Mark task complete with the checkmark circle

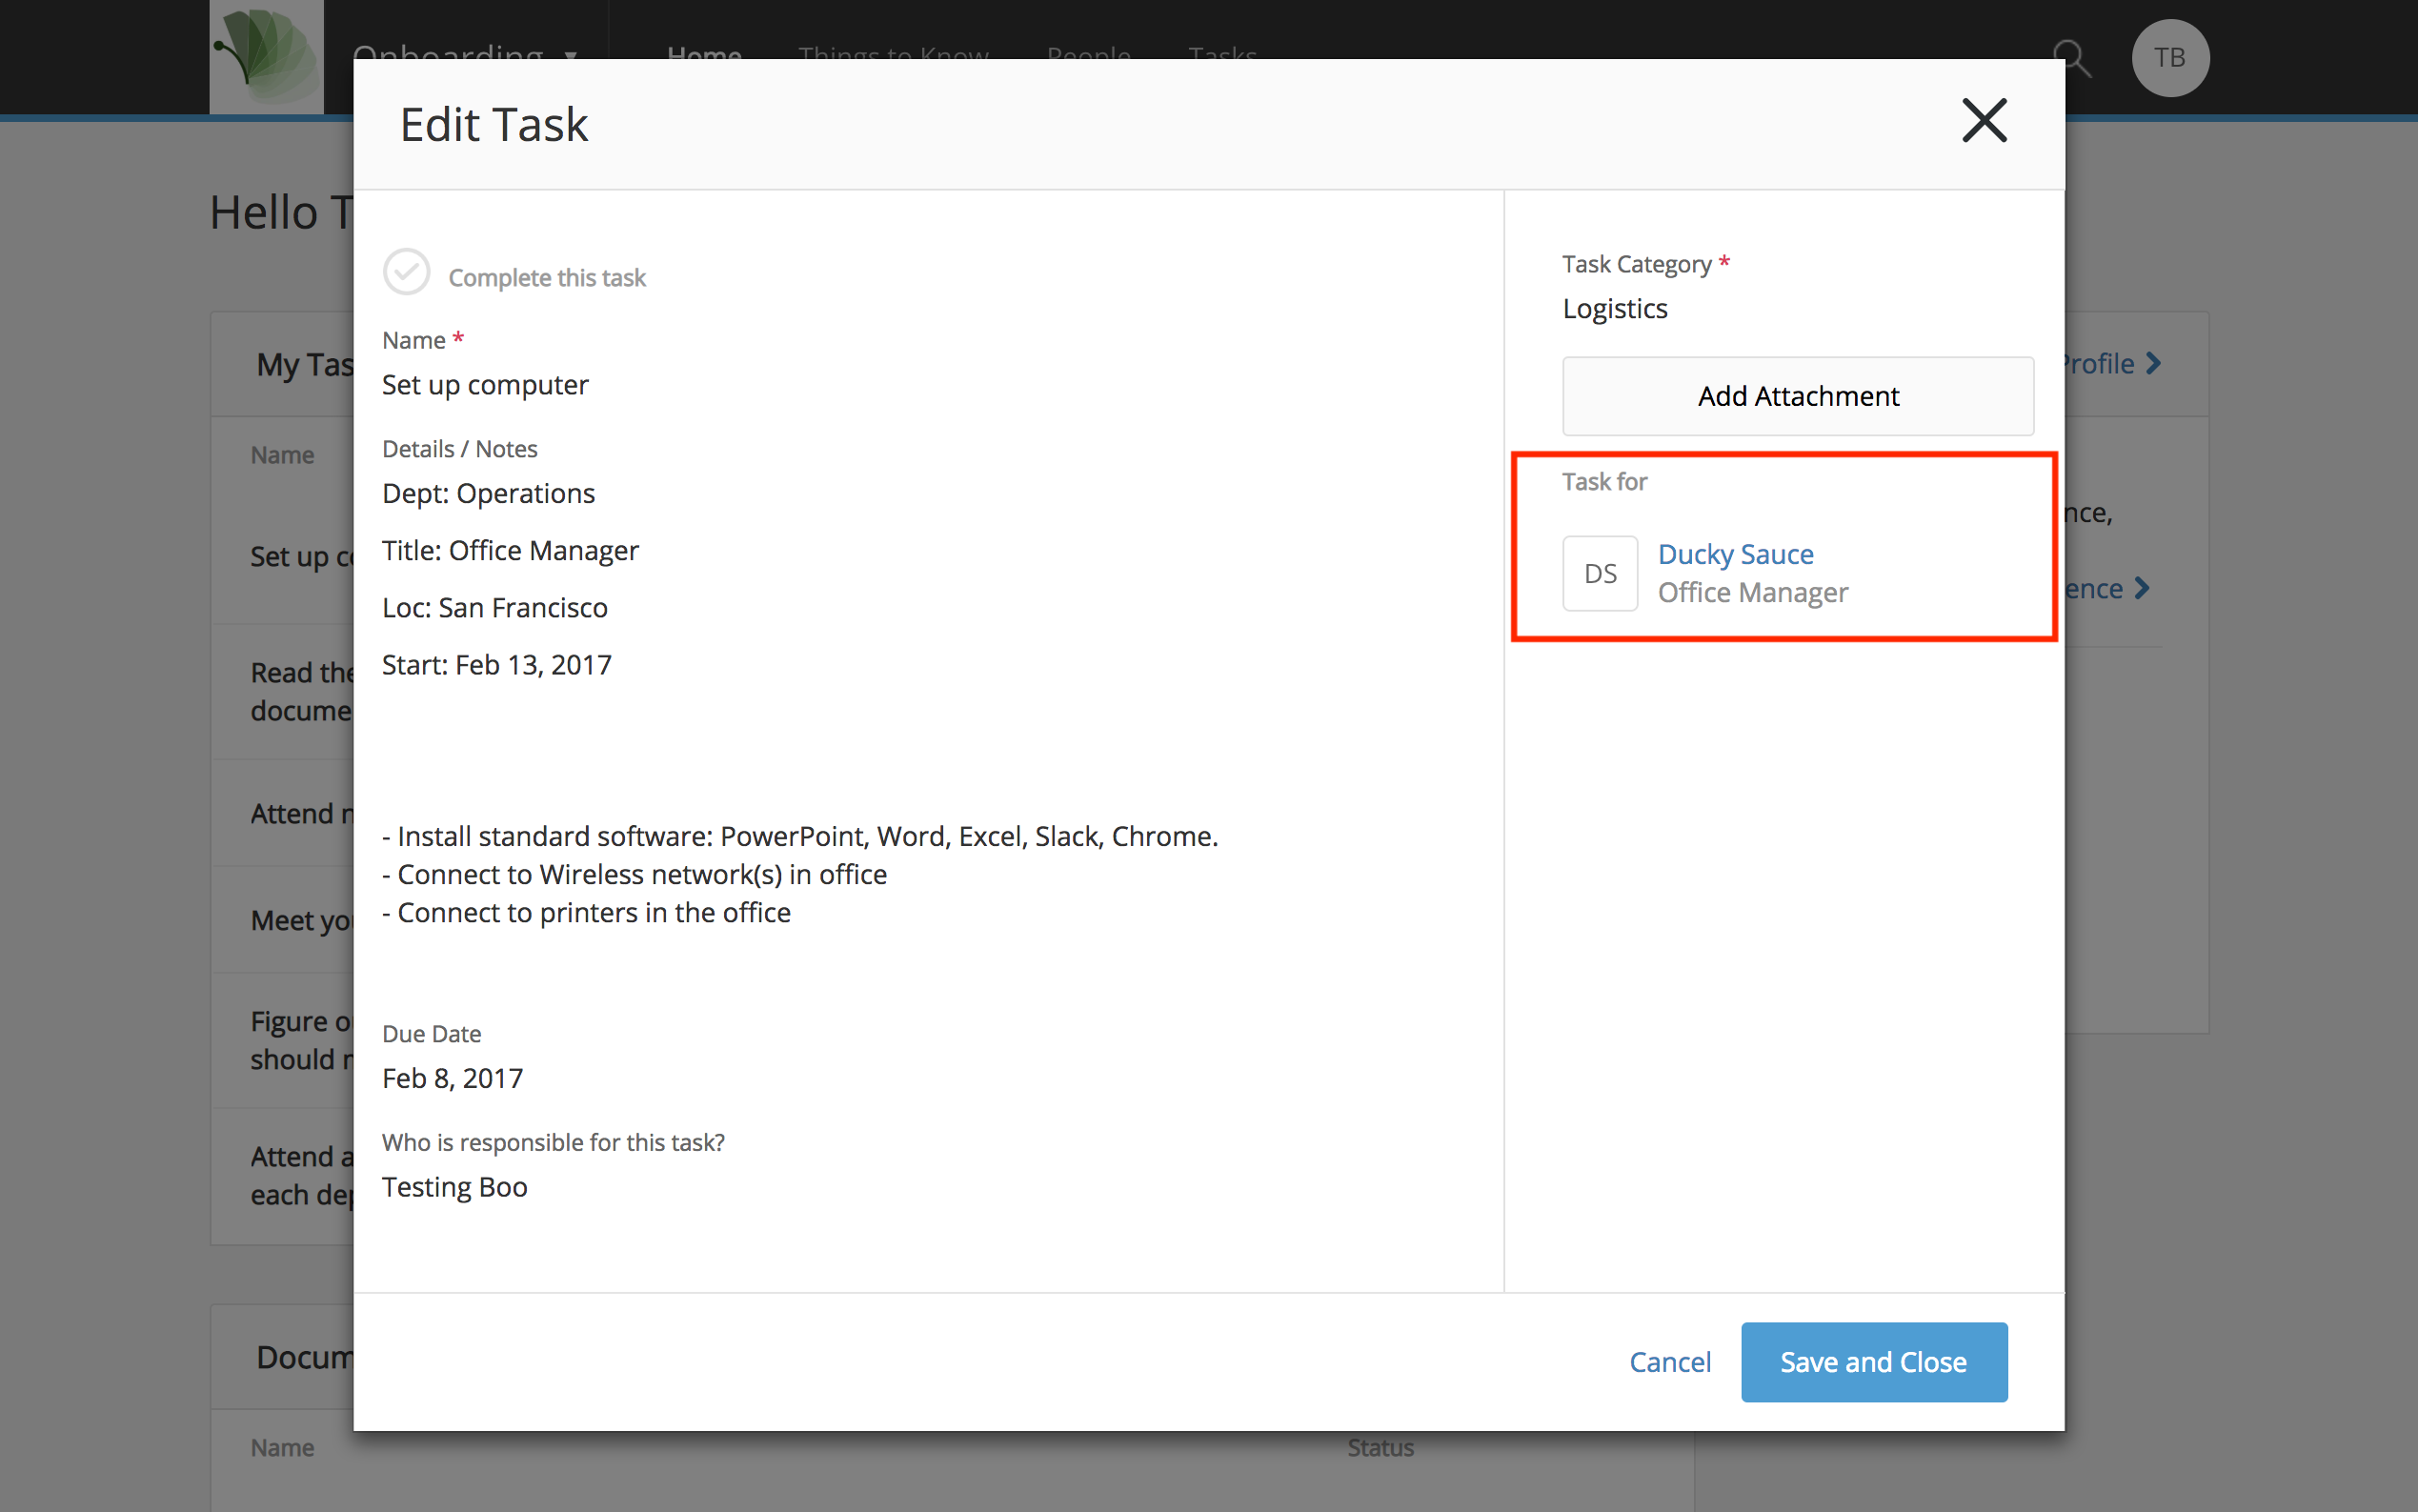(406, 272)
